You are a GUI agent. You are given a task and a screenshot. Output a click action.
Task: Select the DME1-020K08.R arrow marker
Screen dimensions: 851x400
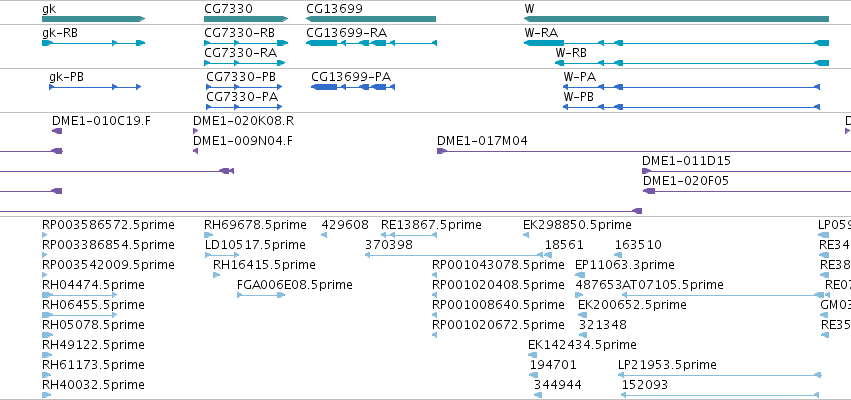point(195,131)
